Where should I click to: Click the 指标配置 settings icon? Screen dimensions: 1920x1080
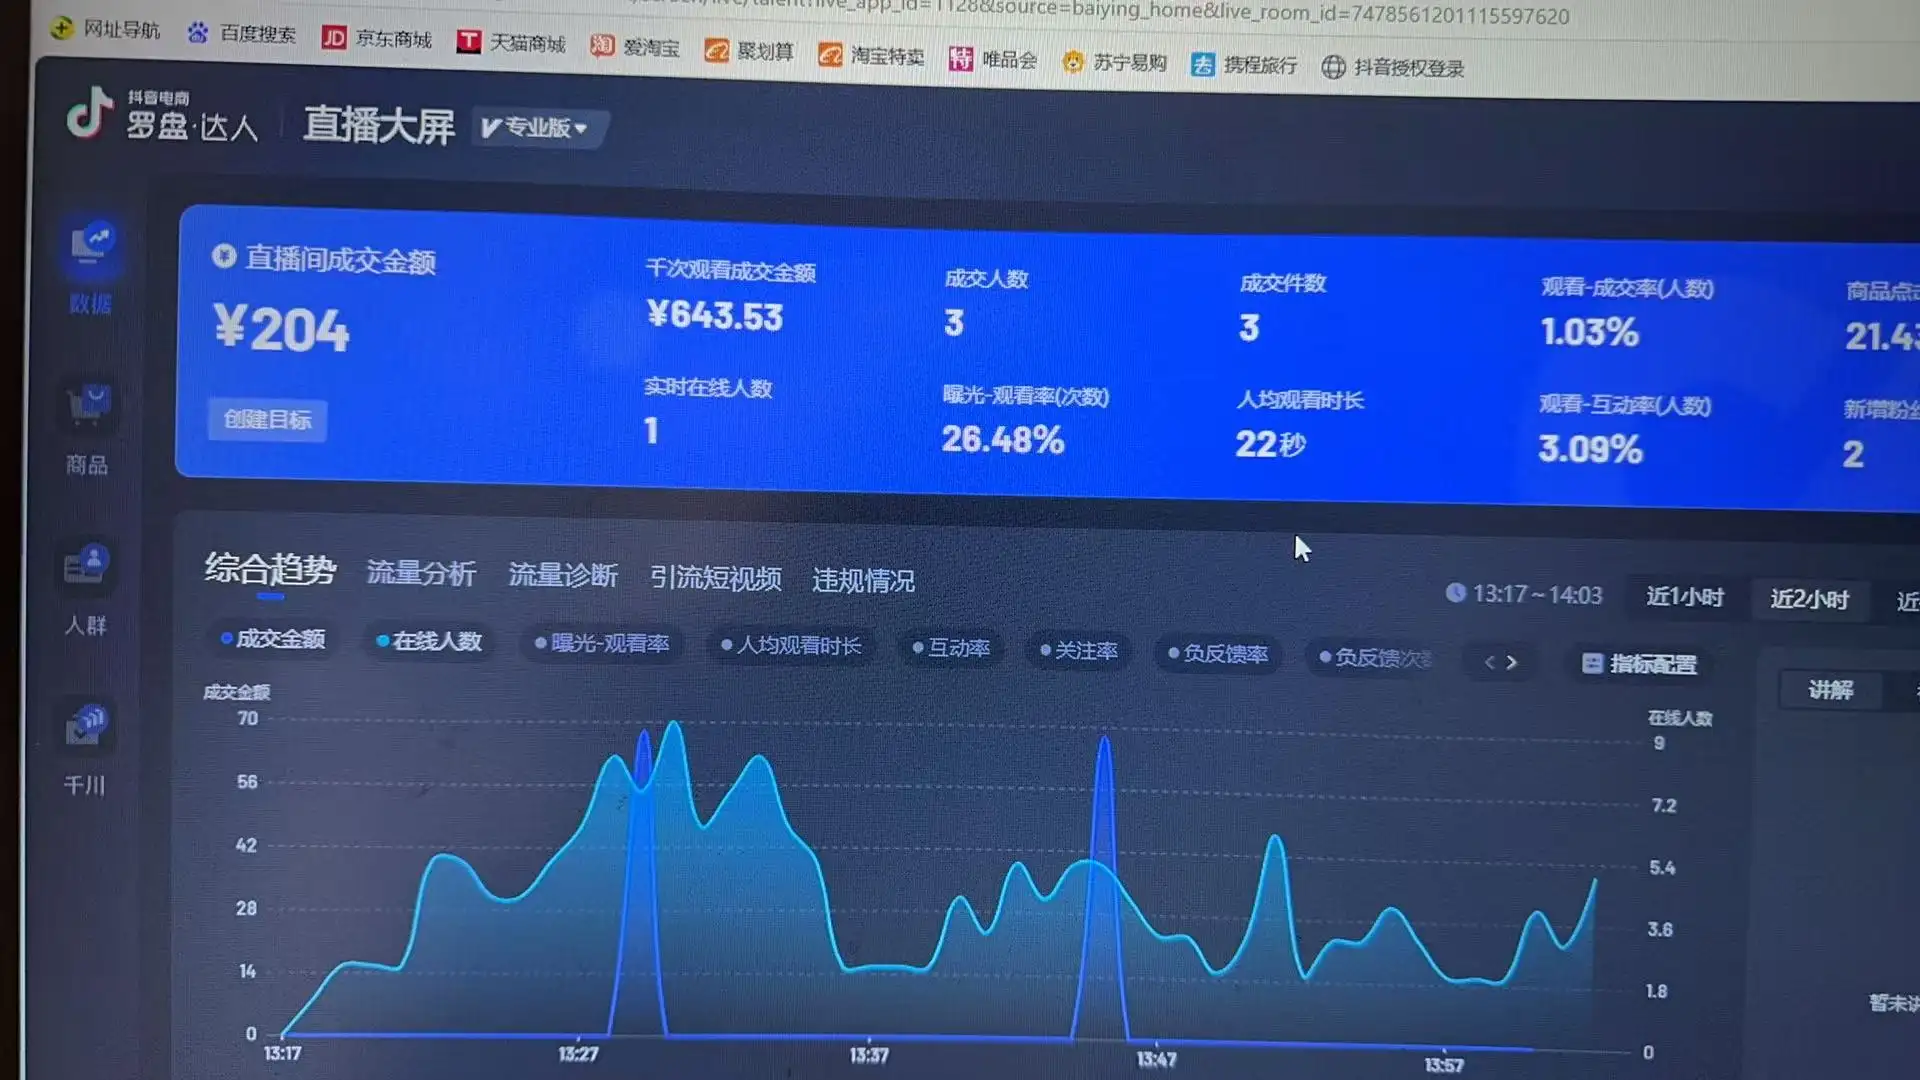pyautogui.click(x=1592, y=663)
